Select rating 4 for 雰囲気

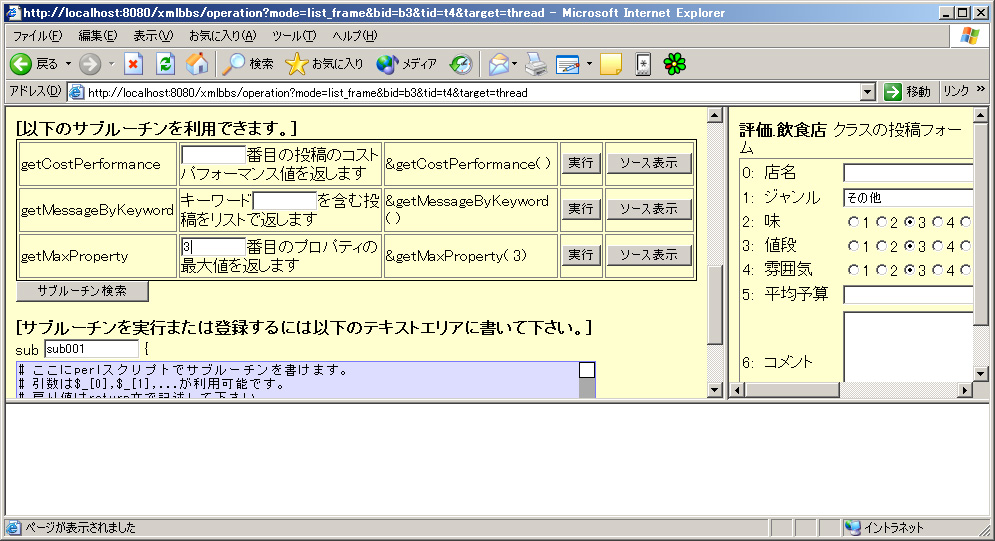click(x=937, y=270)
